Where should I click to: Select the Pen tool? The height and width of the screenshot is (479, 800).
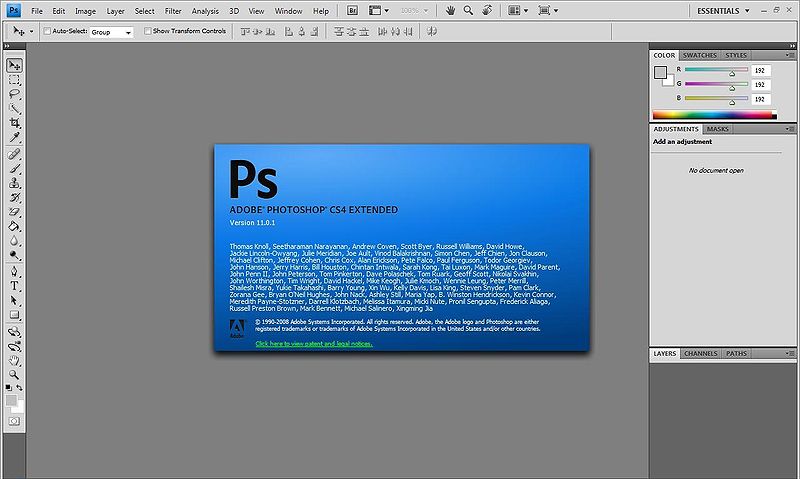(14, 271)
